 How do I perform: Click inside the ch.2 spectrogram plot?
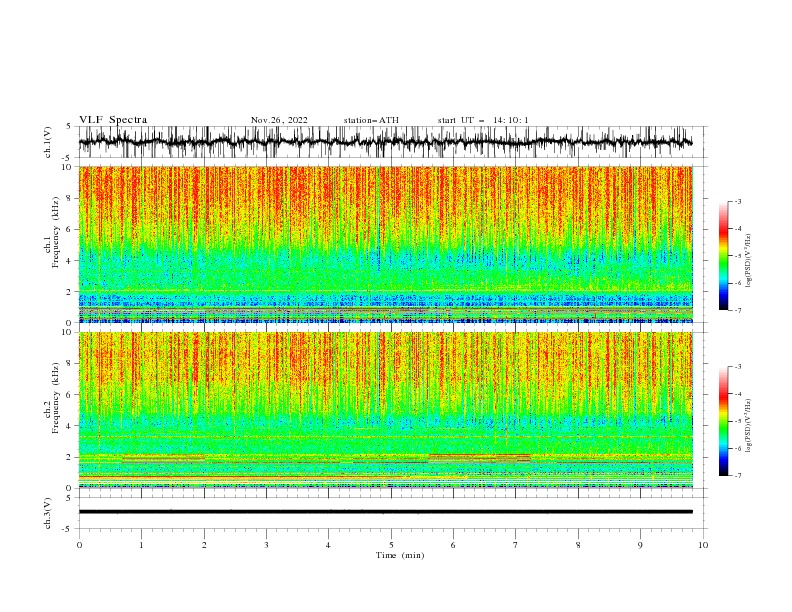tap(386, 410)
